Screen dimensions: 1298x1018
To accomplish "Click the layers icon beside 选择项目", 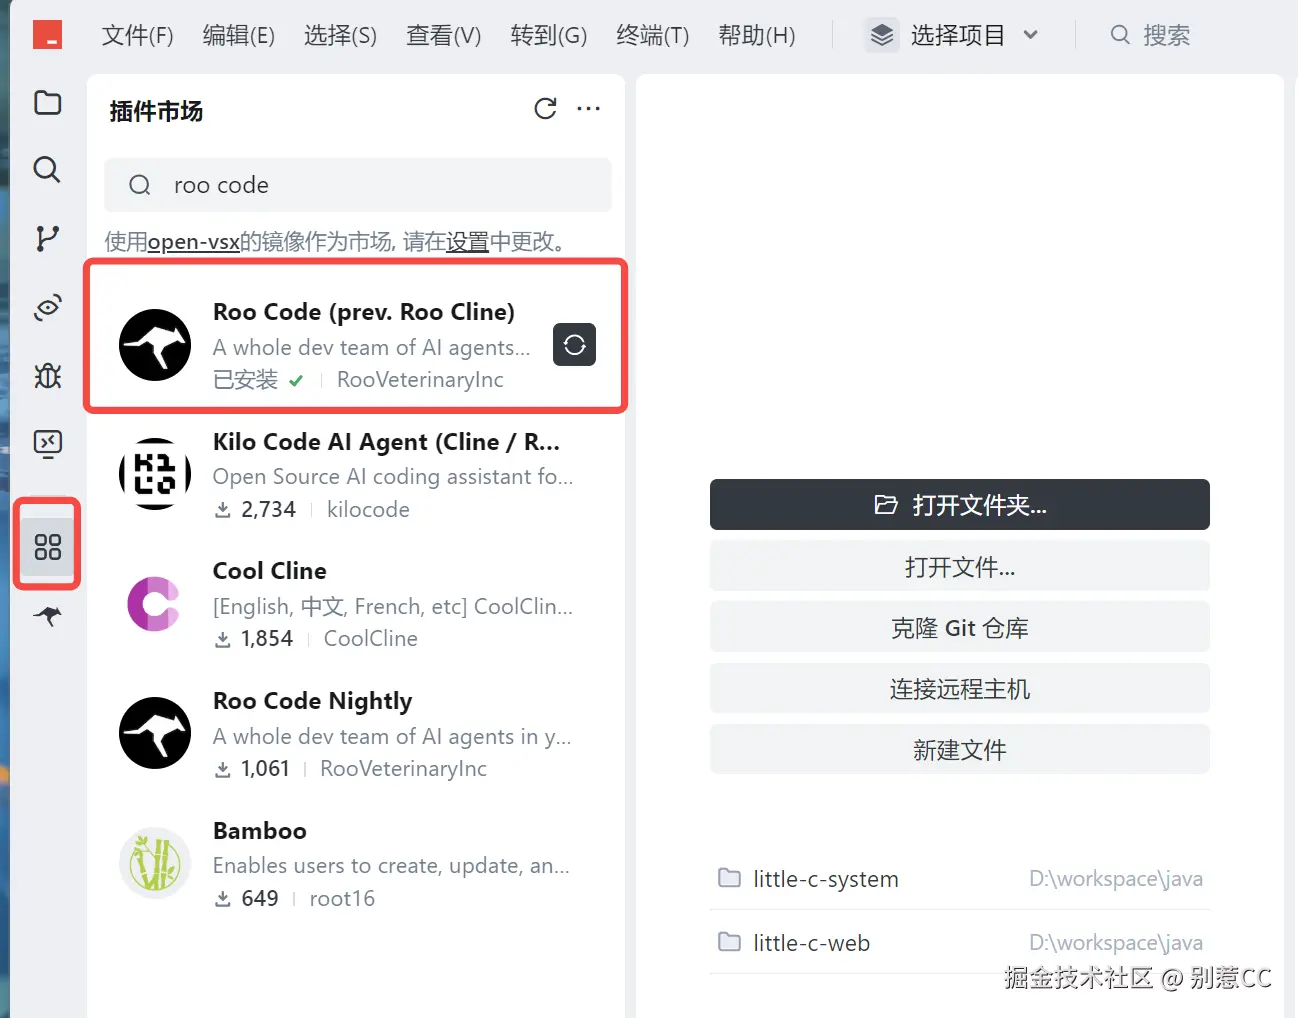I will (x=882, y=36).
